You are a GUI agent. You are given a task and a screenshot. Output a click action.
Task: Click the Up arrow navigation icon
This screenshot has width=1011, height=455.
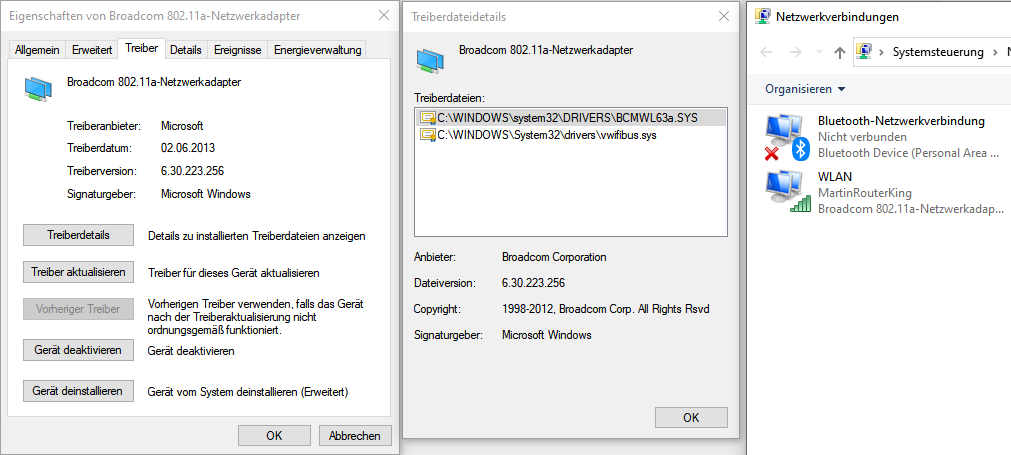coord(839,52)
